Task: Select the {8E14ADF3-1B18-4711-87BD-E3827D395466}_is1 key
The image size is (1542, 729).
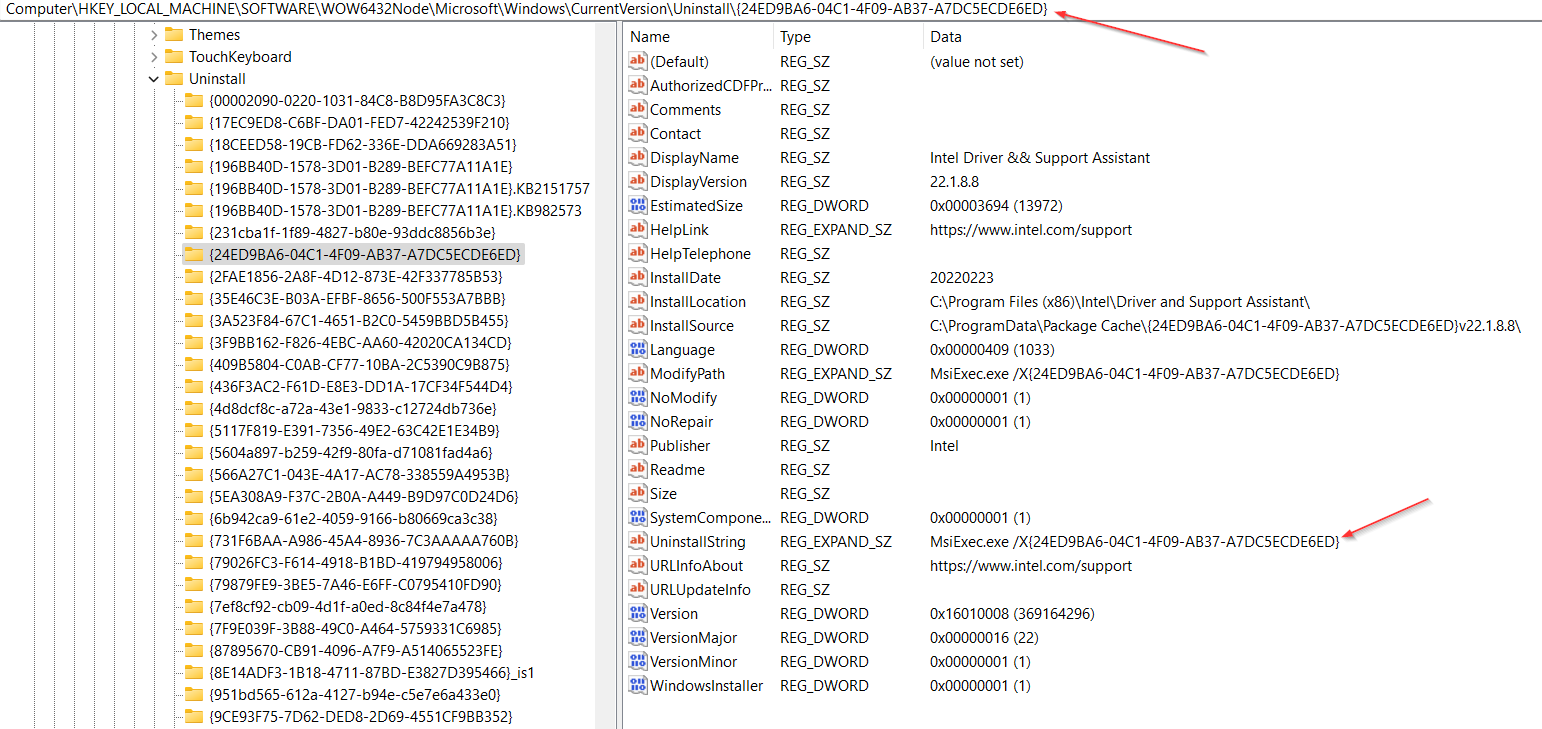Action: [372, 673]
